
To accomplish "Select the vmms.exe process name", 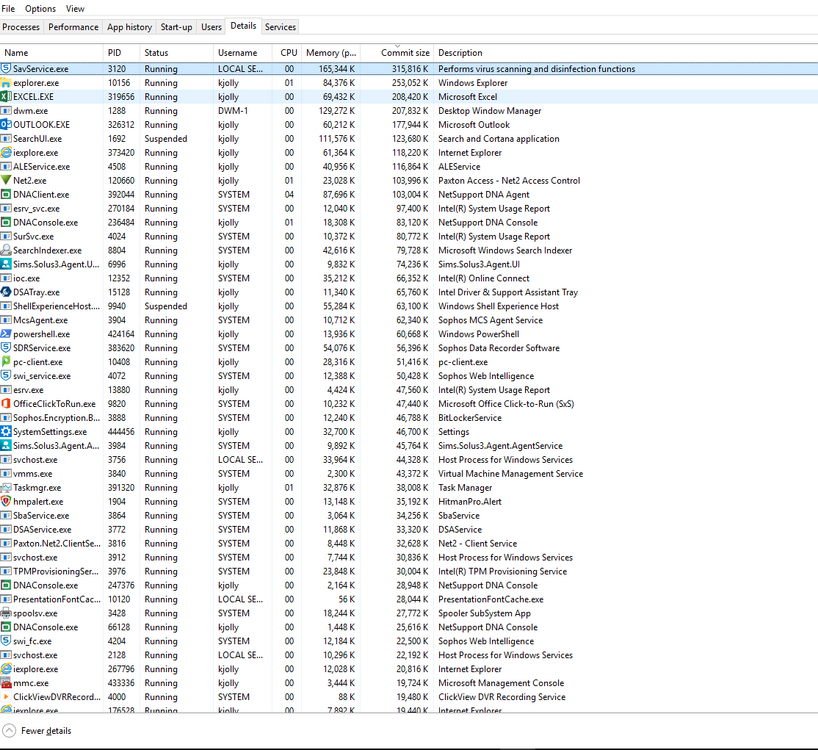I will [x=33, y=474].
